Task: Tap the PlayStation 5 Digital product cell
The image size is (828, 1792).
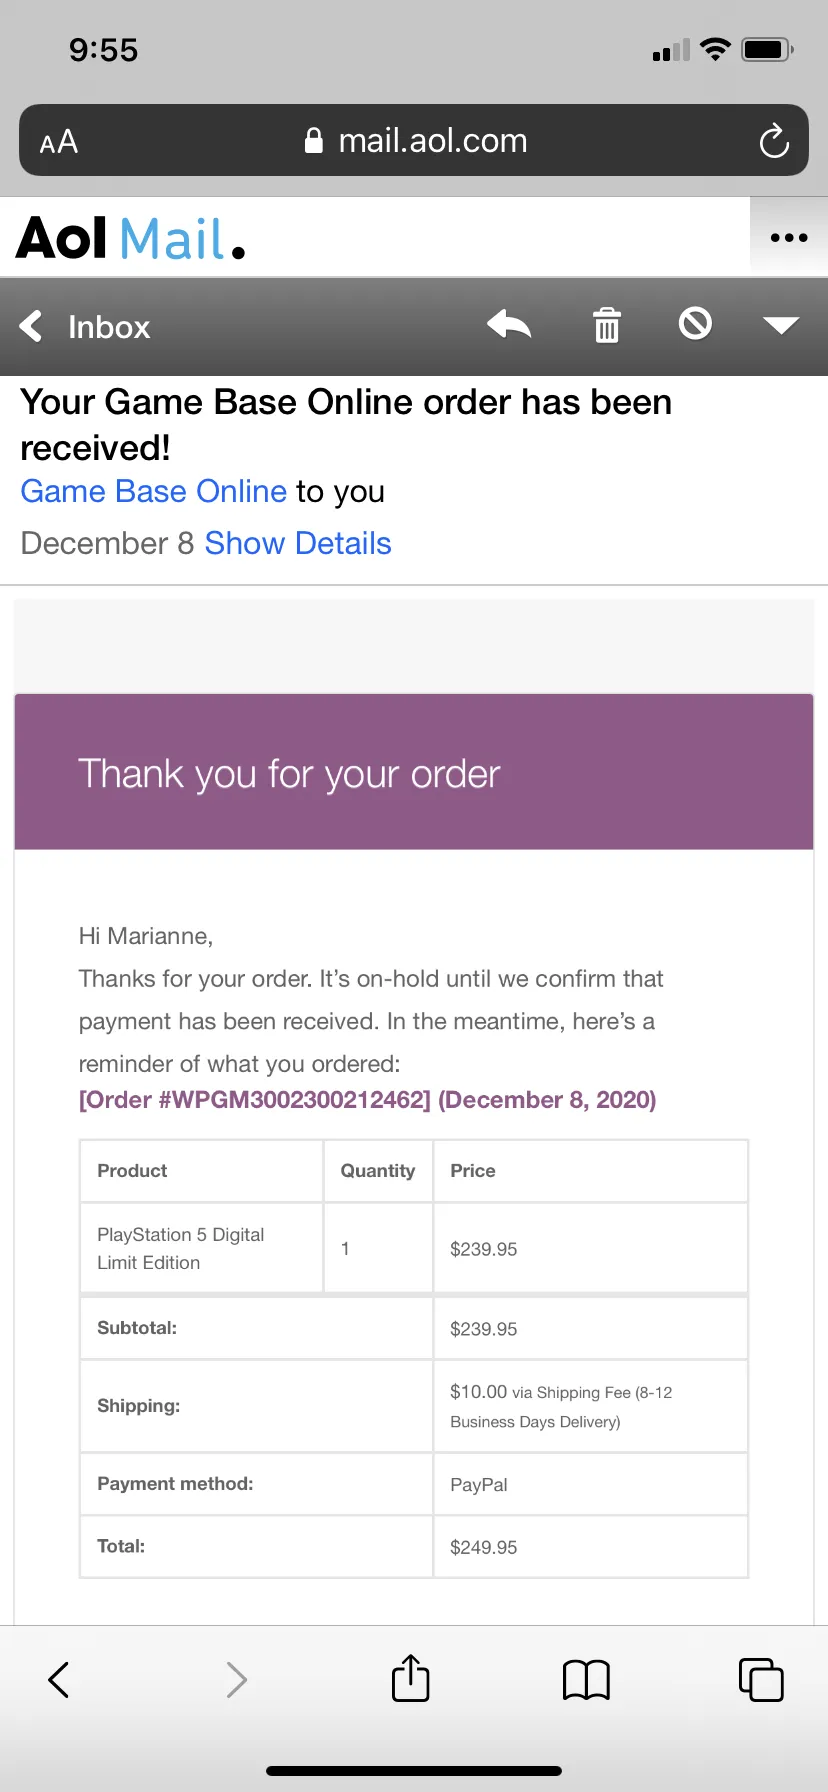Action: tap(201, 1248)
